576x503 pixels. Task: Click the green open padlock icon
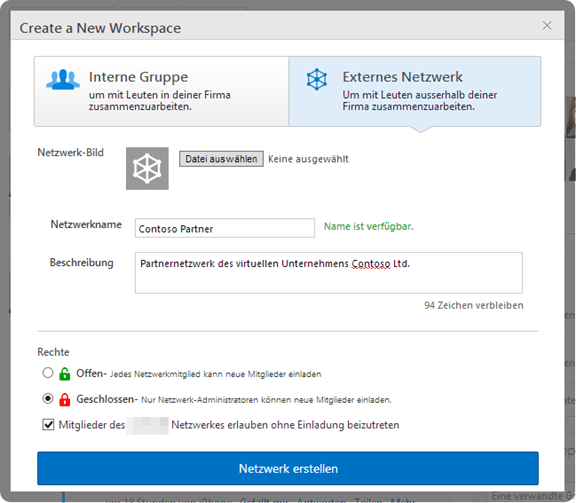click(x=65, y=374)
